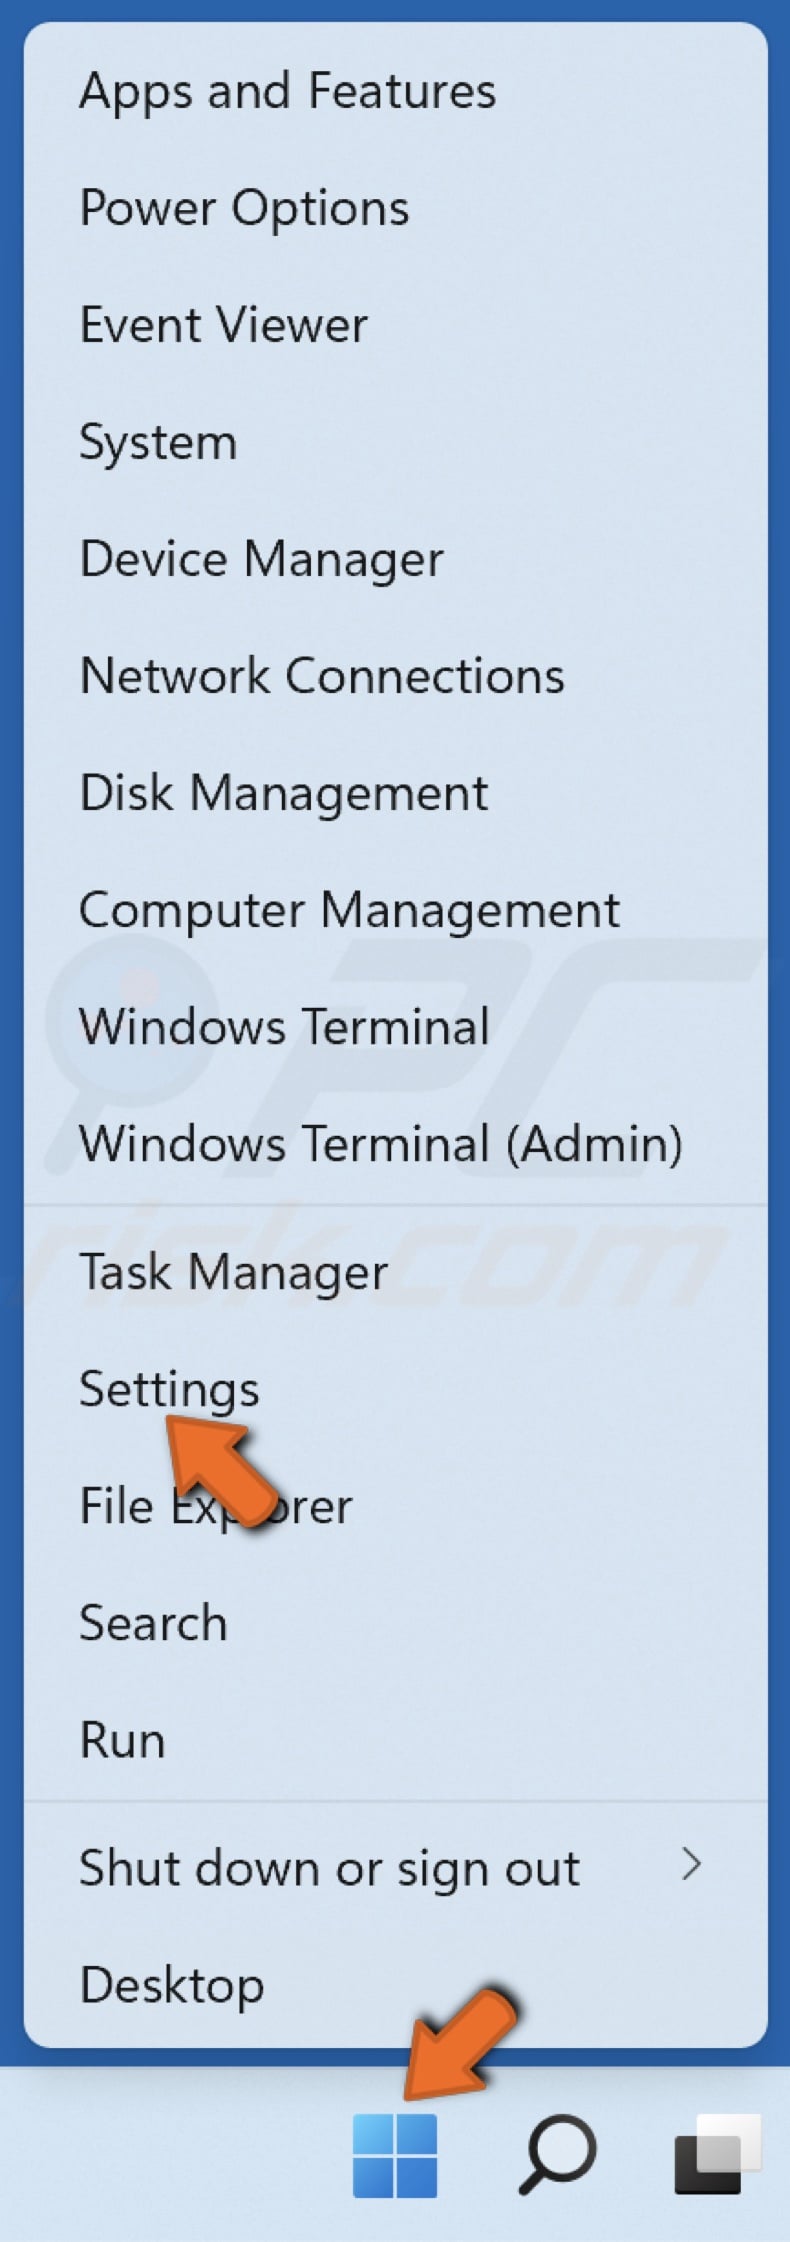This screenshot has width=790, height=2242.
Task: Open the System menu entry
Action: 157,442
